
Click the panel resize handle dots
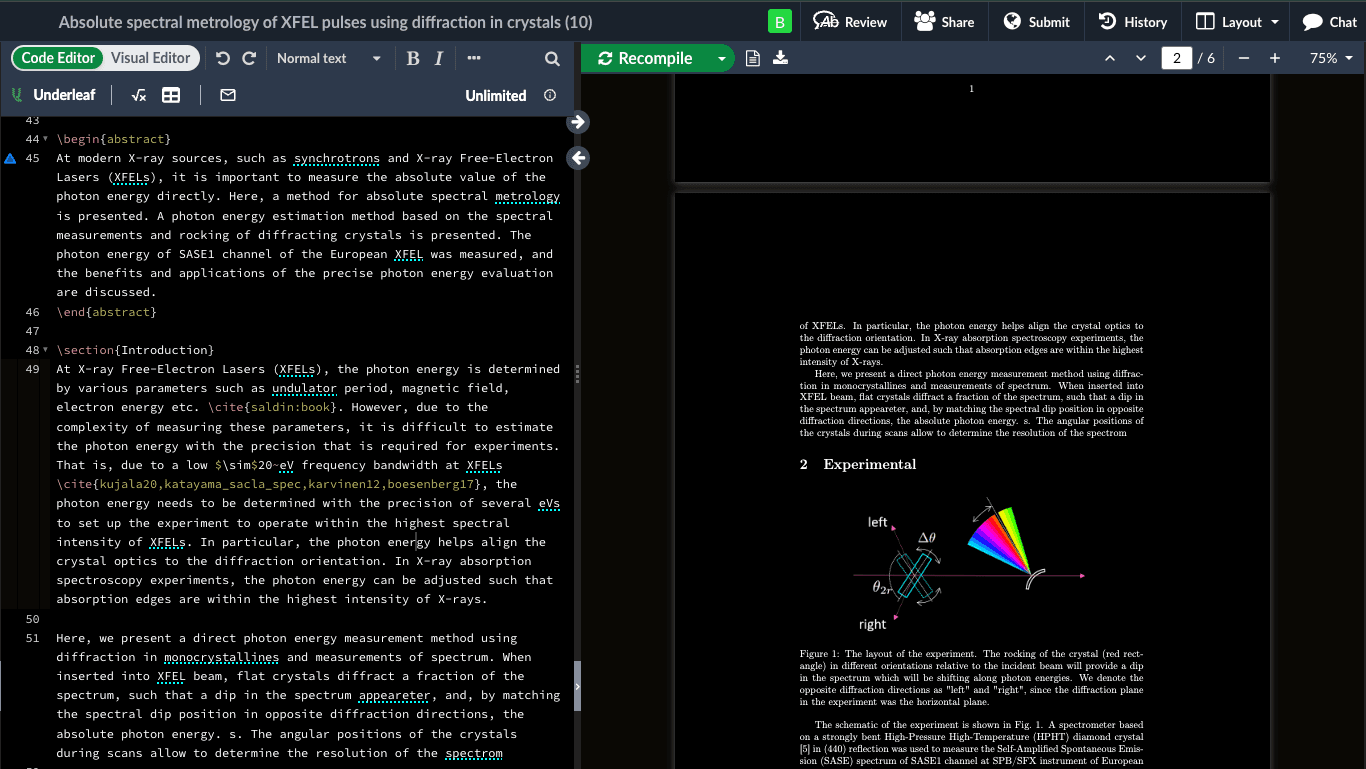[x=578, y=374]
